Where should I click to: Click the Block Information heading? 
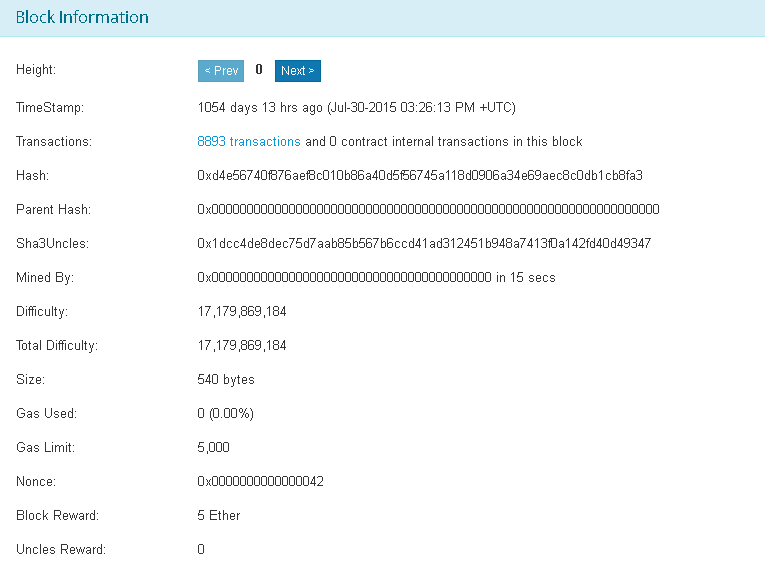click(82, 18)
